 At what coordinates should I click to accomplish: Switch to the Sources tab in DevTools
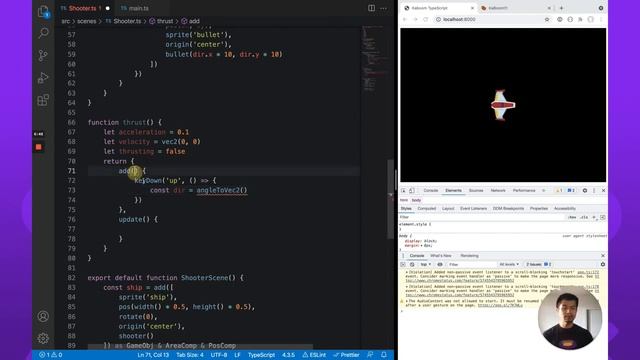(x=476, y=191)
